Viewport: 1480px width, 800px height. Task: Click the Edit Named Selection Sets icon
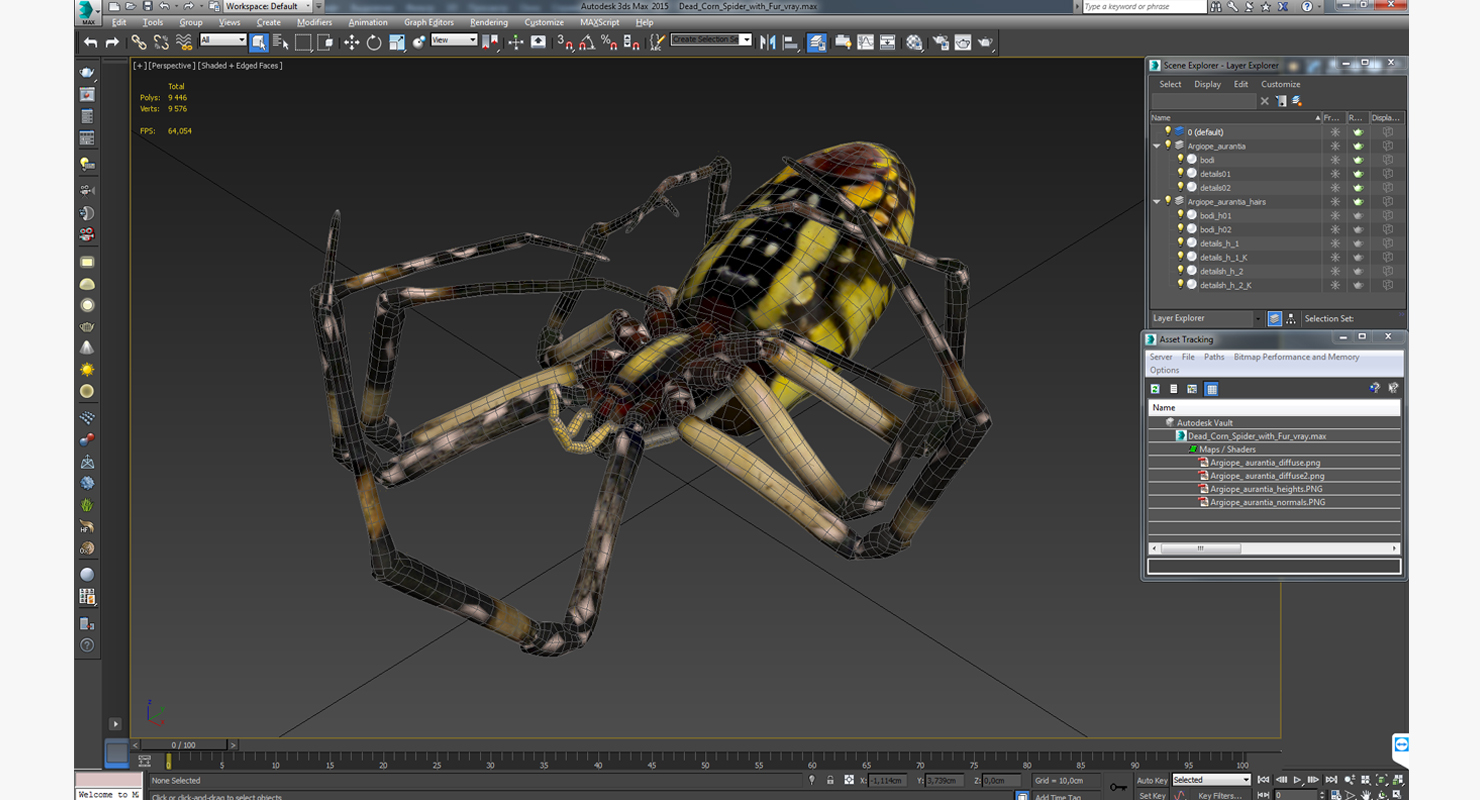(657, 42)
